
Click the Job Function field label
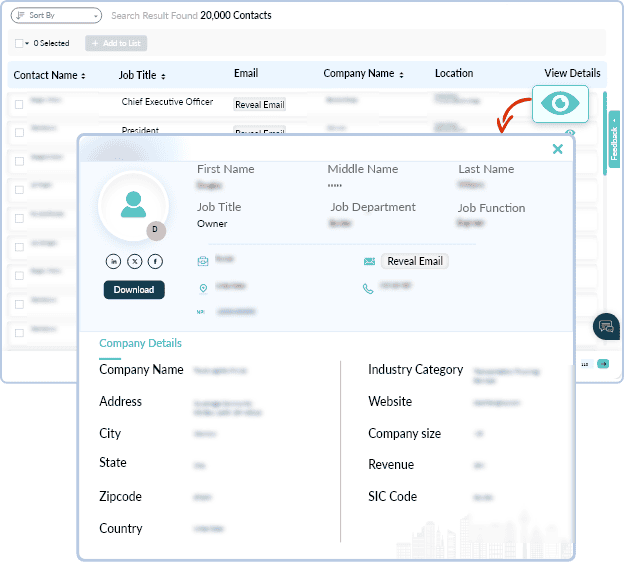point(491,208)
